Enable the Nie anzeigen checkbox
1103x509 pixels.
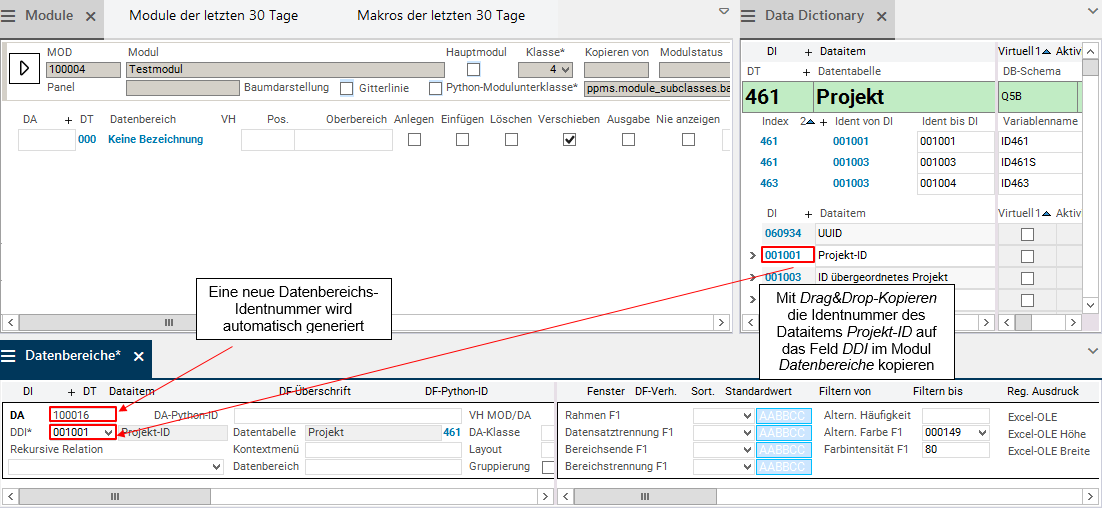coord(688,139)
